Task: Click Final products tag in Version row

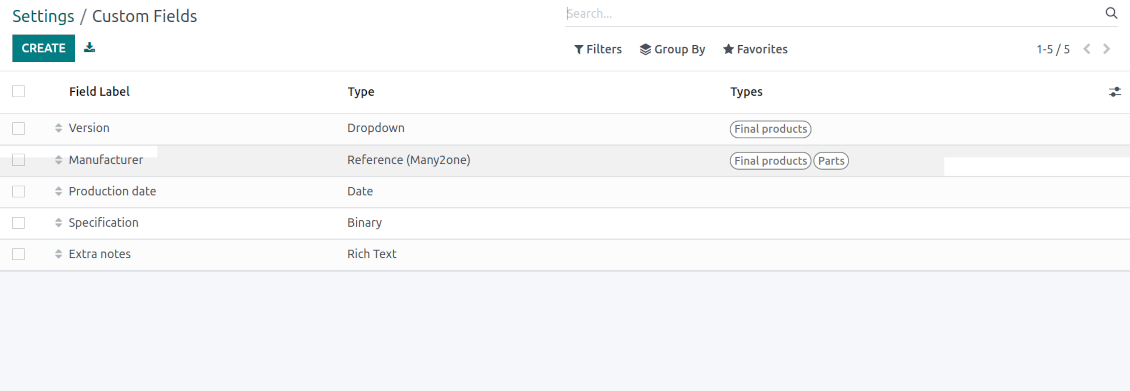Action: tap(771, 129)
